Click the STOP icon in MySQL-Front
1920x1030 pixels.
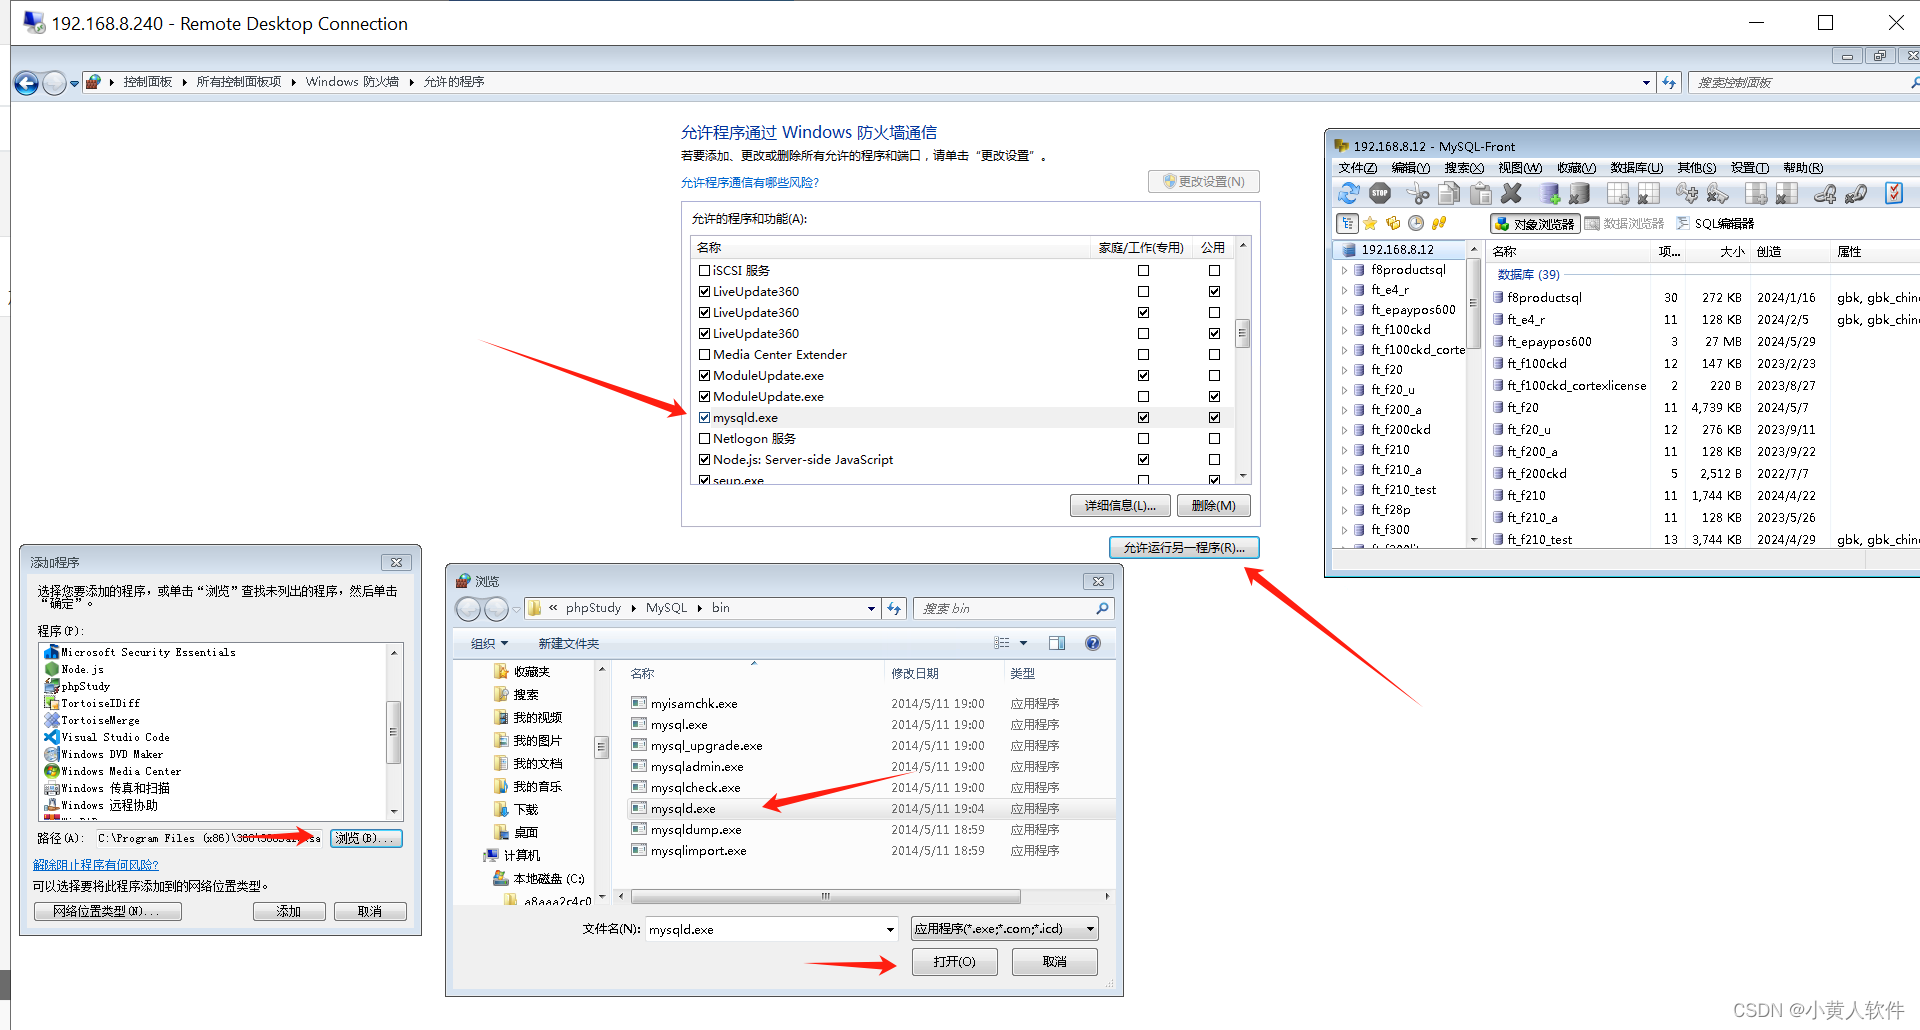[x=1380, y=193]
